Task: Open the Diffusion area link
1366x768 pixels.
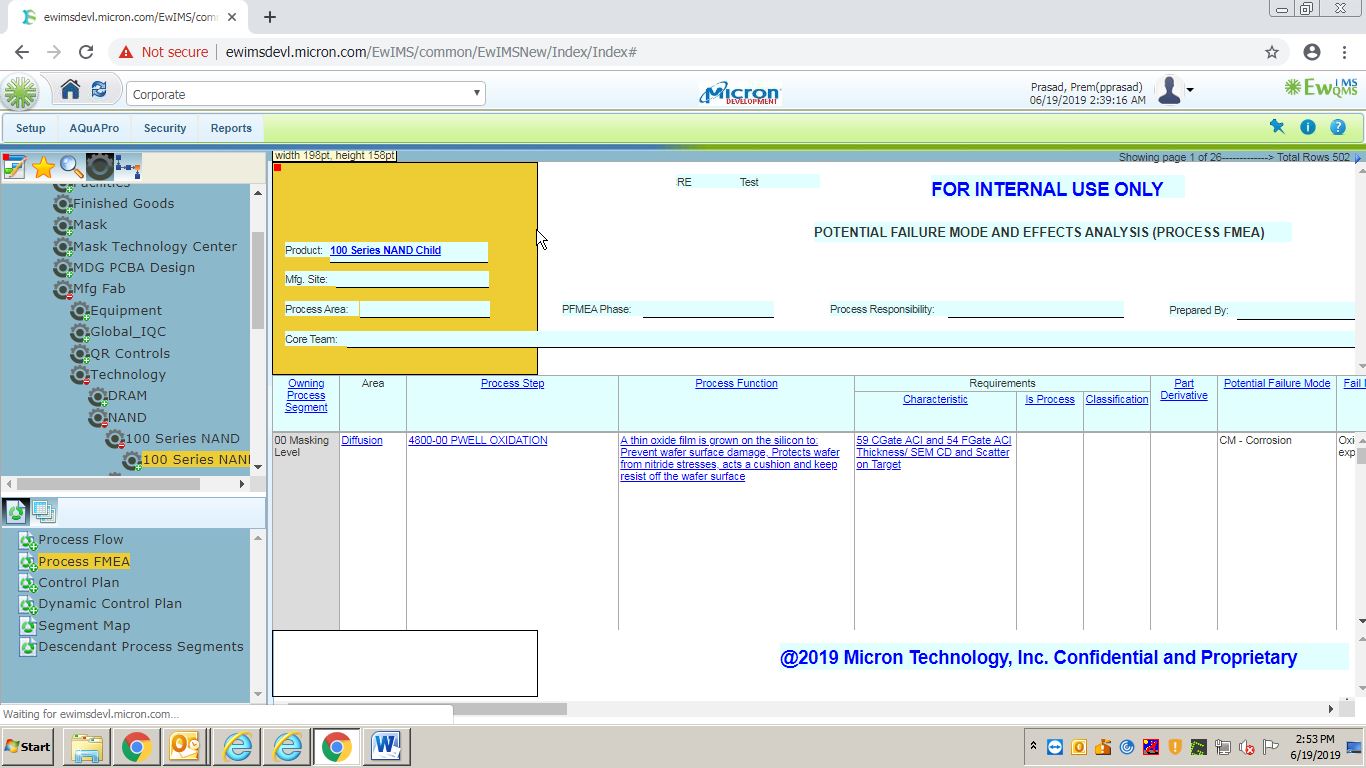Action: [362, 440]
